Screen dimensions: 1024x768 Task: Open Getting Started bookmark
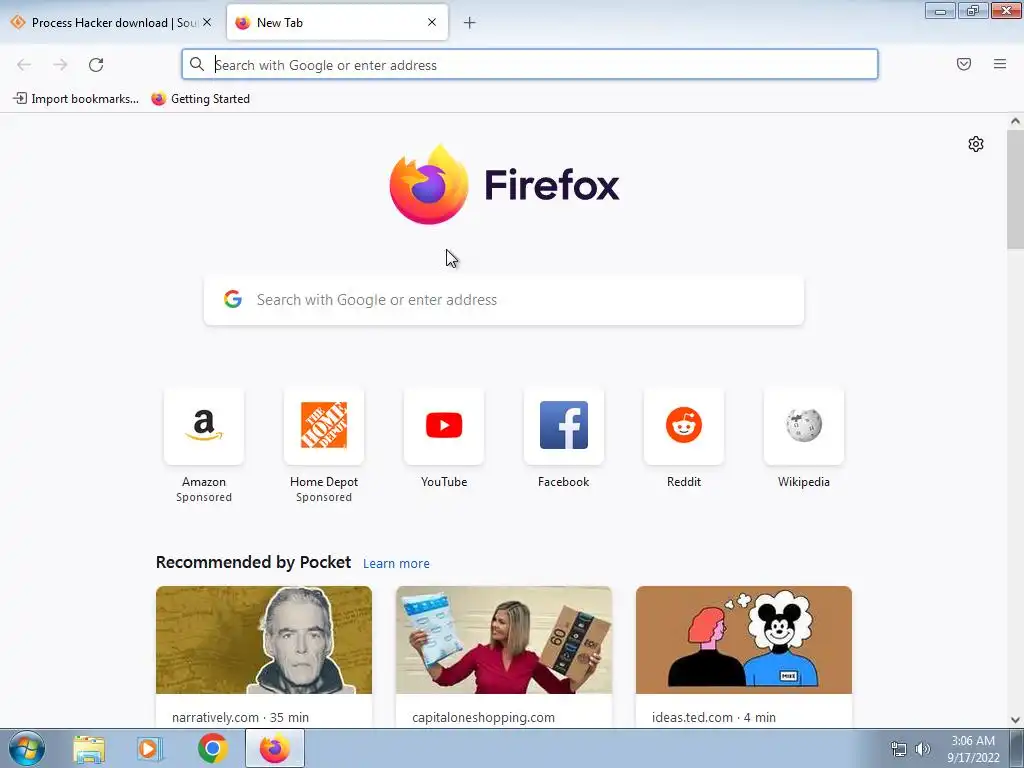(x=200, y=99)
